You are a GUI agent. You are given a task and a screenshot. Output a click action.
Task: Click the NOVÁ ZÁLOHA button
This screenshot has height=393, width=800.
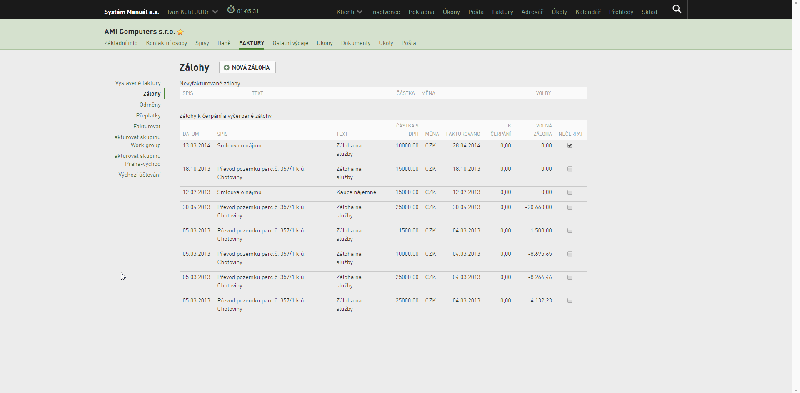(x=247, y=67)
